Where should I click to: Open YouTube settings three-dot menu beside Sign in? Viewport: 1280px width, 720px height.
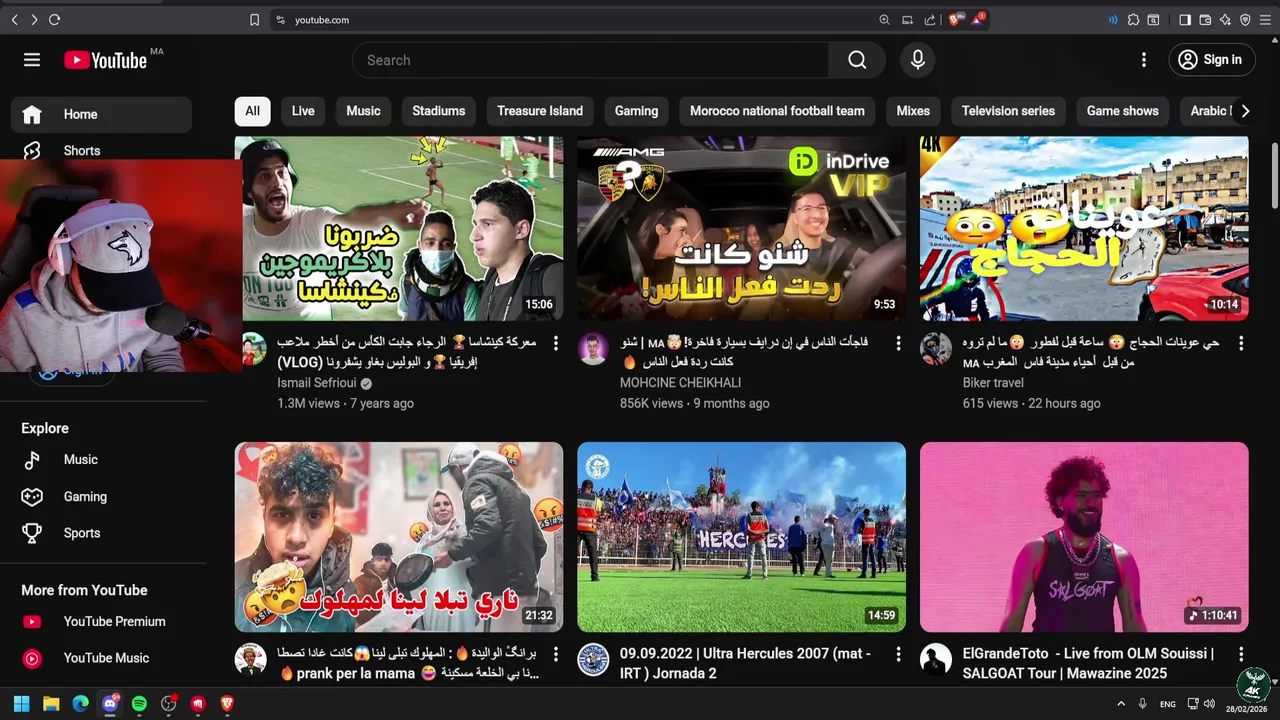tap(1144, 60)
